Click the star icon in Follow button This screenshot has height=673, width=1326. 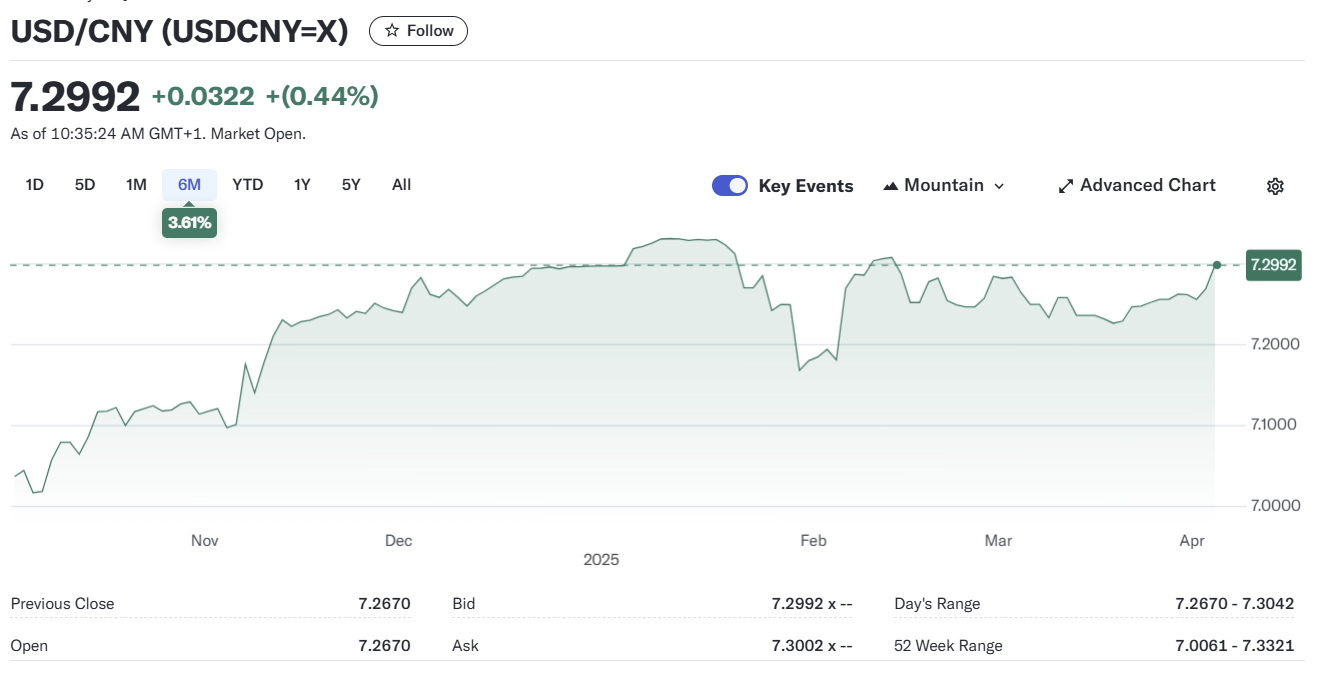click(392, 31)
